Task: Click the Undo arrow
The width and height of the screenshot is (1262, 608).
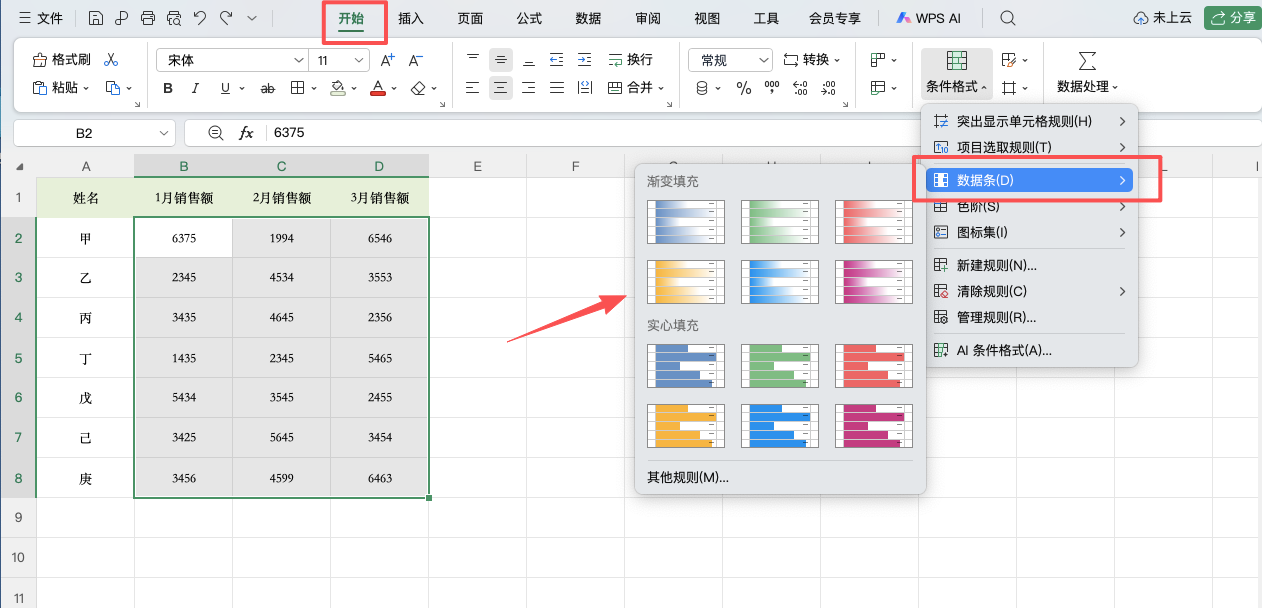Action: (200, 18)
